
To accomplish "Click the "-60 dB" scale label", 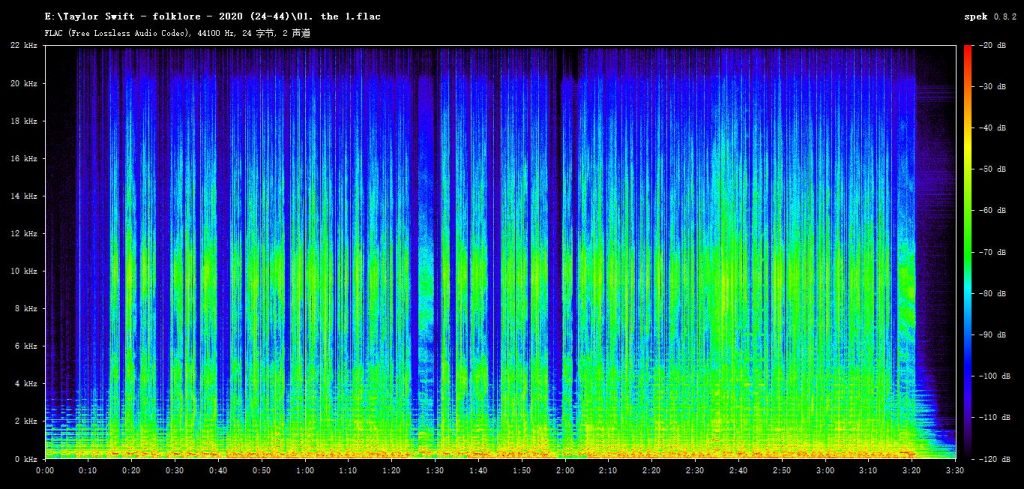I will 993,210.
